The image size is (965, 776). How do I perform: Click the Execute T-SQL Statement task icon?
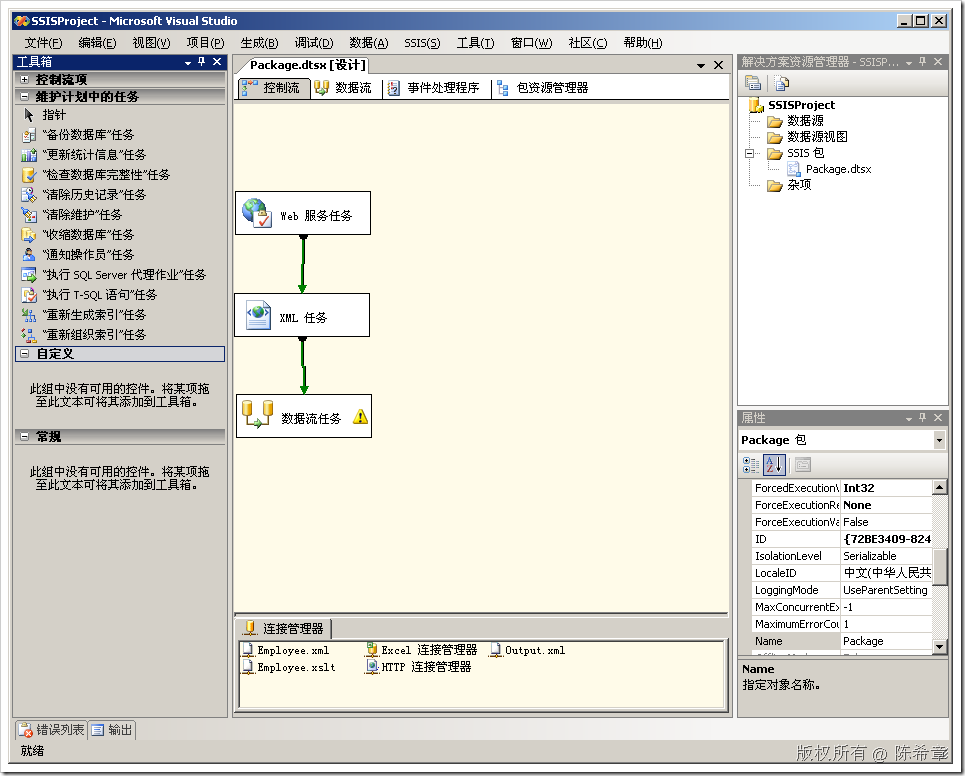pyautogui.click(x=28, y=295)
